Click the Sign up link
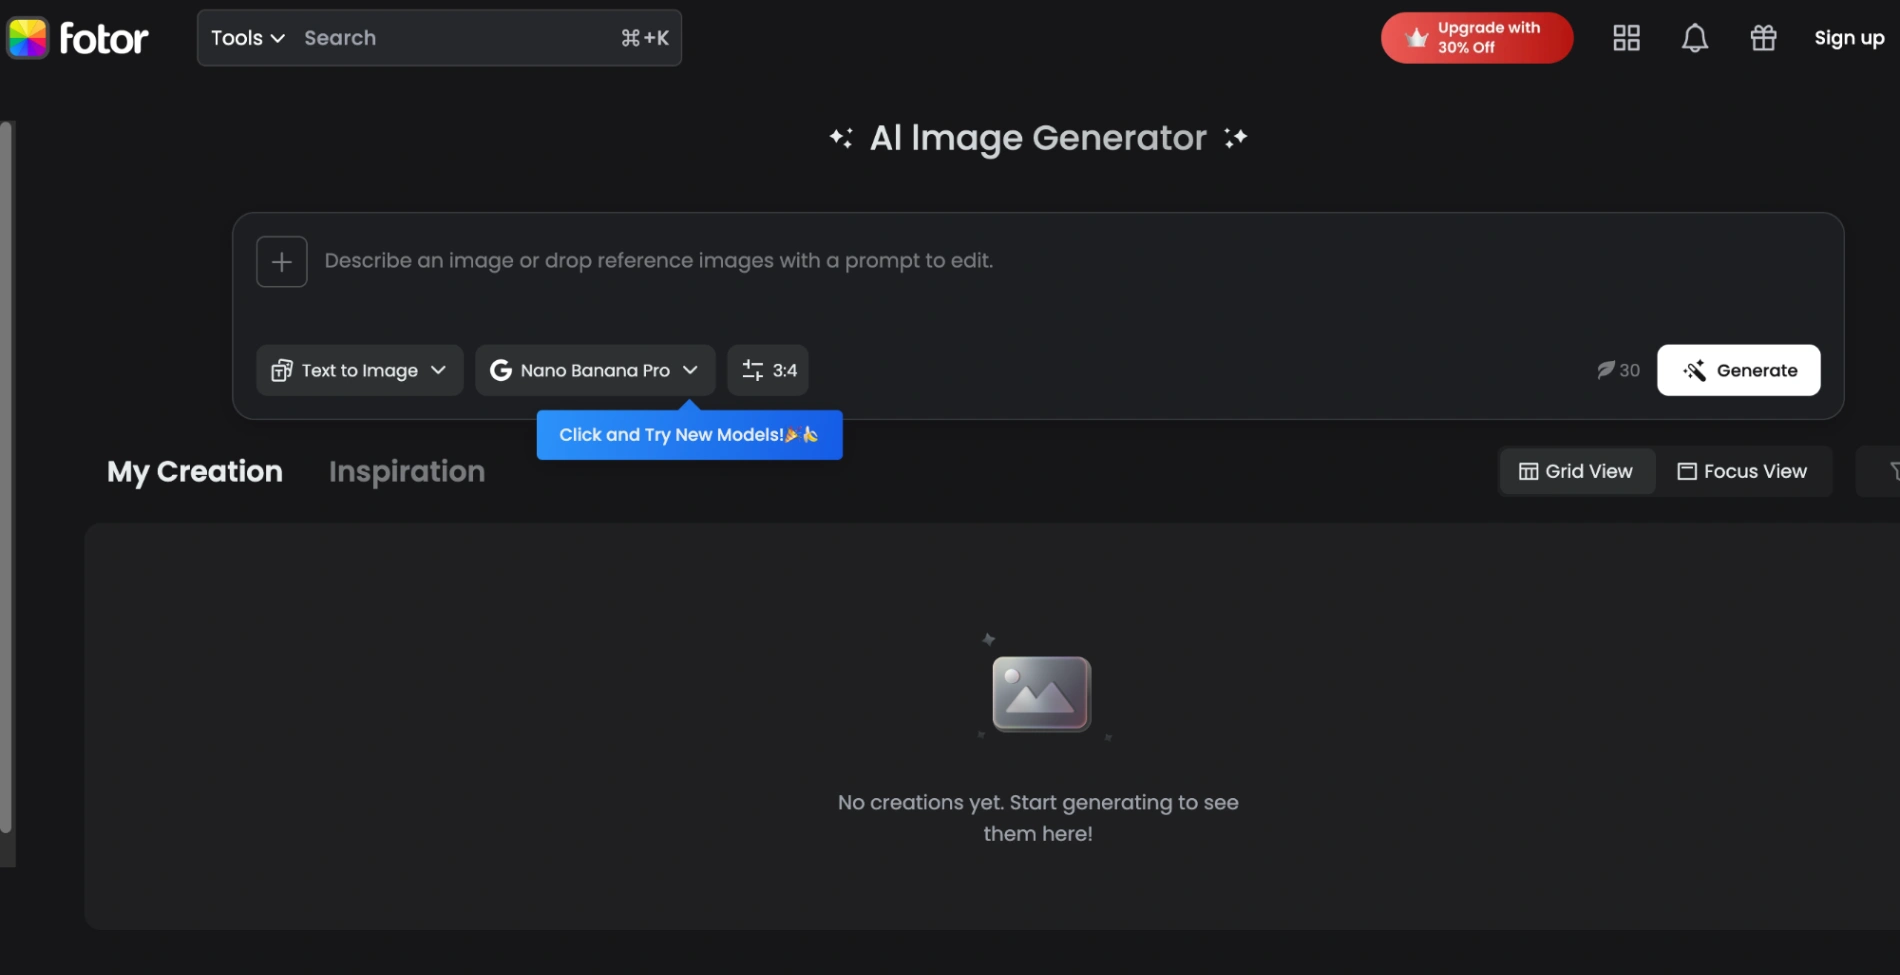1900x975 pixels. click(1848, 38)
